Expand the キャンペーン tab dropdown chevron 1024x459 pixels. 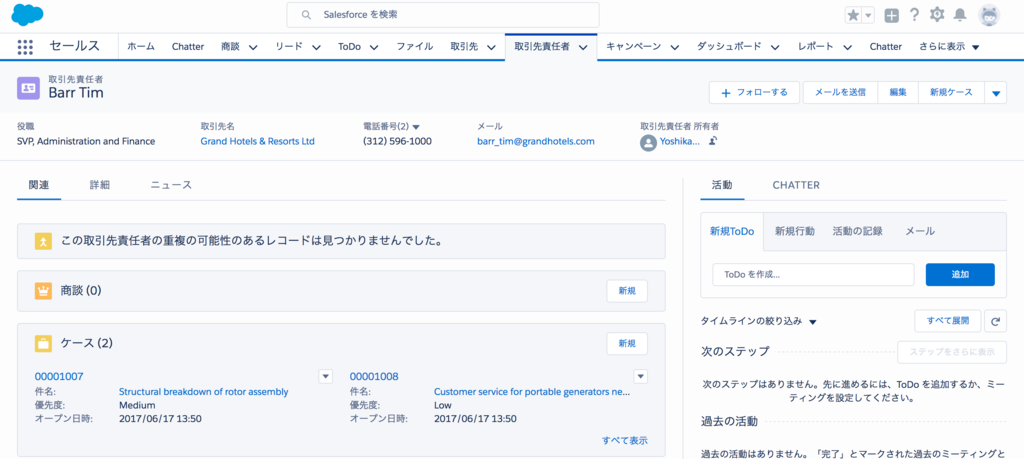[675, 47]
